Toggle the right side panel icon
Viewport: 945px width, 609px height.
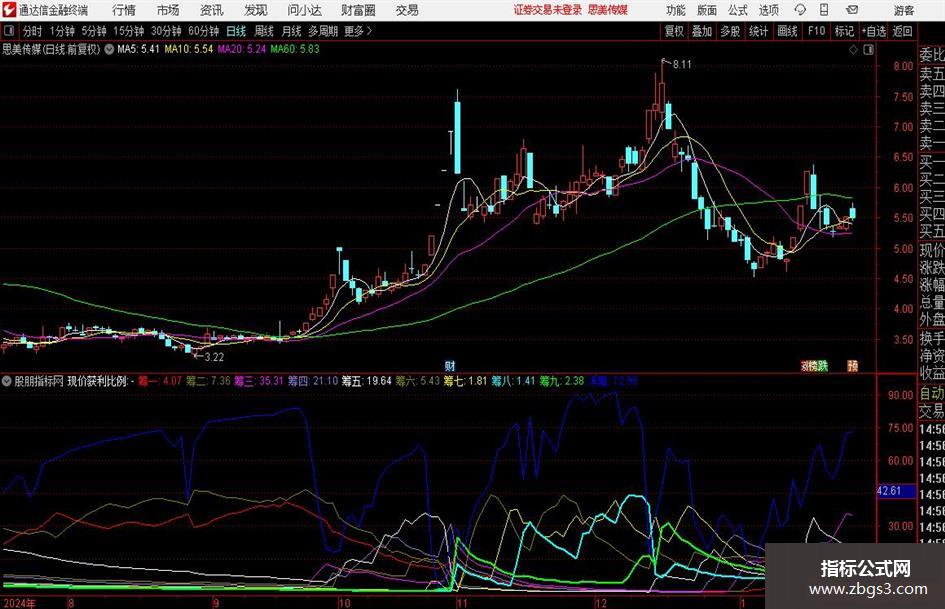pos(868,50)
